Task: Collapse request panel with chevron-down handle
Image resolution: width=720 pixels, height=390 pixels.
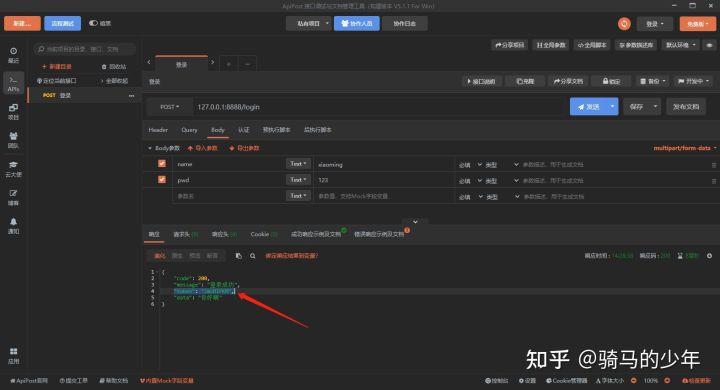Action: pyautogui.click(x=415, y=222)
